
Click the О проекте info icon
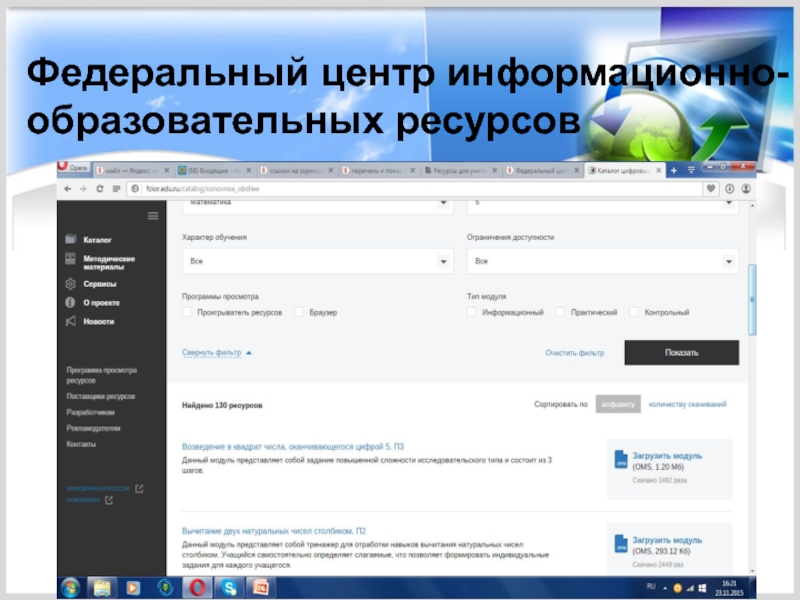(71, 302)
